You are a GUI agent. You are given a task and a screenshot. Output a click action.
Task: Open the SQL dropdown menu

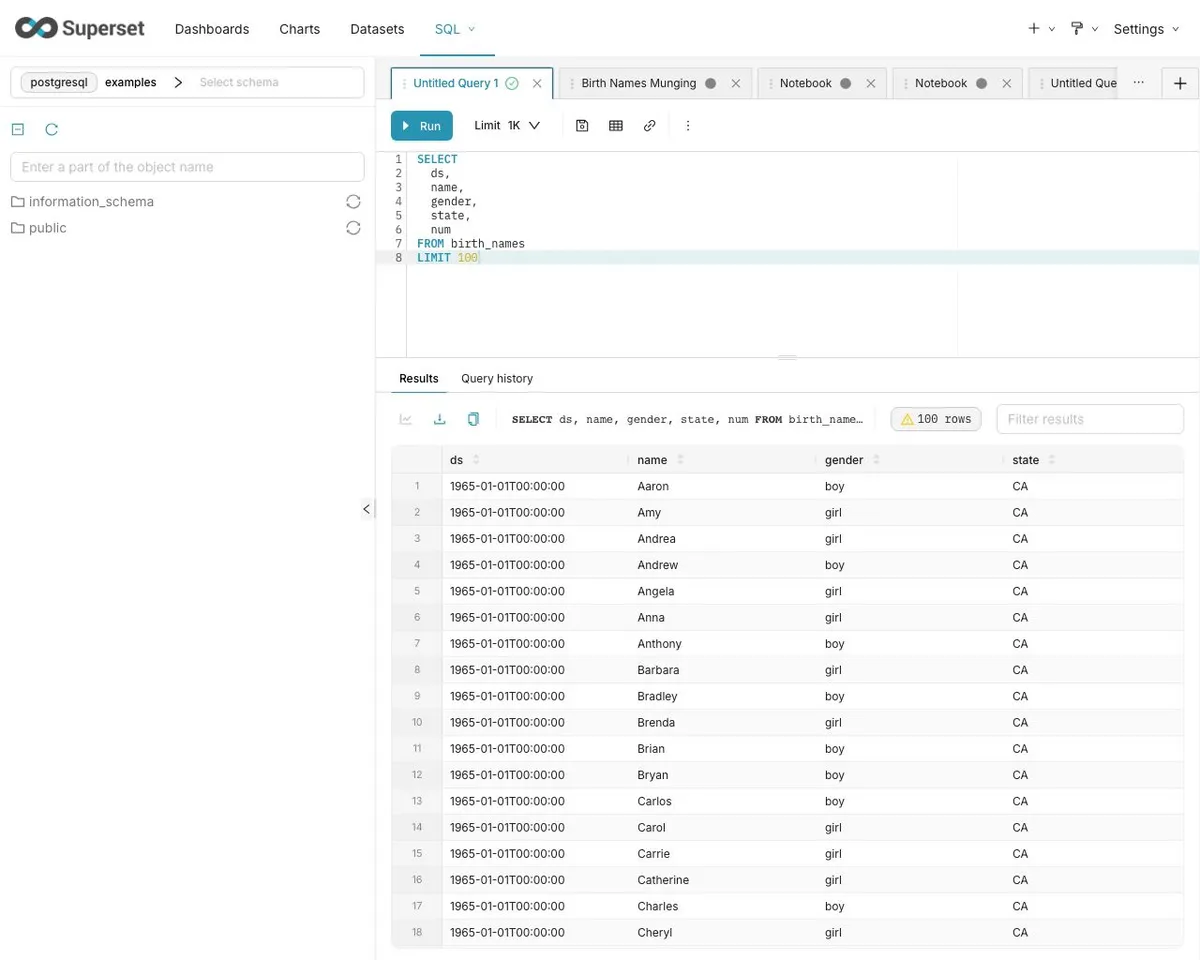455,29
